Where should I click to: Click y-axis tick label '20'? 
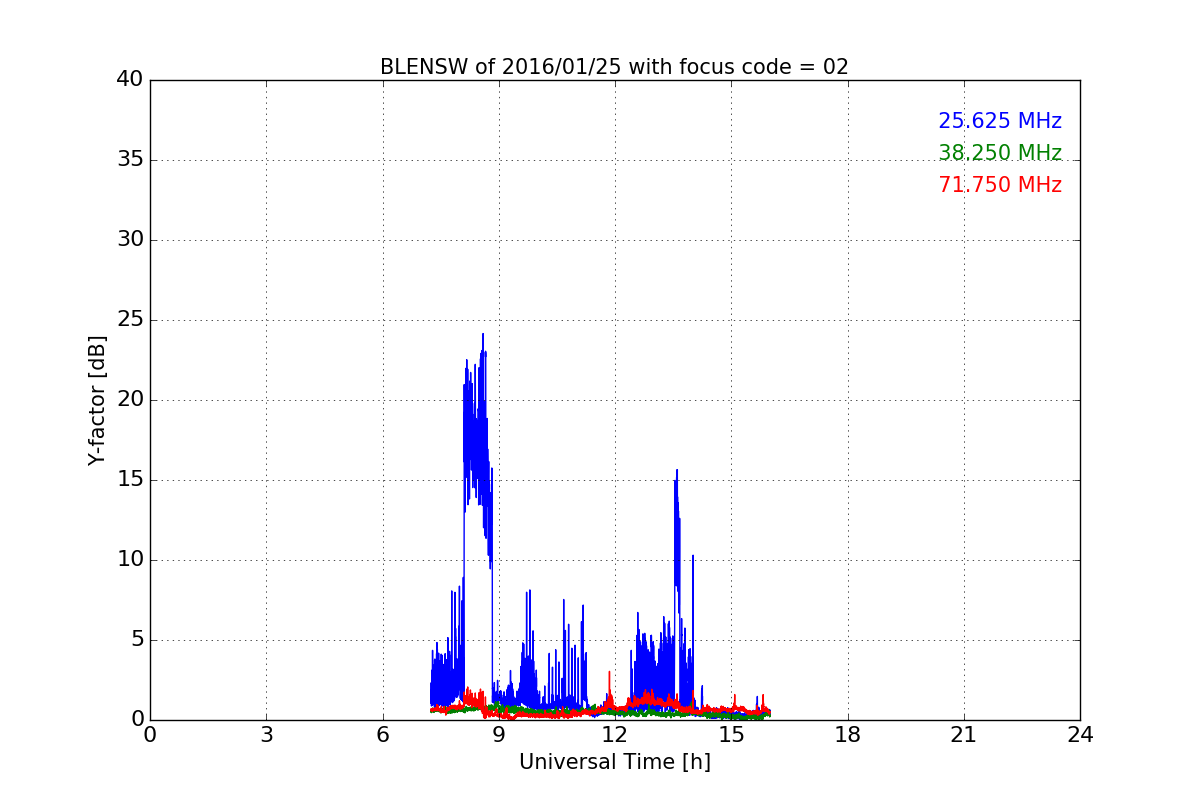click(130, 400)
